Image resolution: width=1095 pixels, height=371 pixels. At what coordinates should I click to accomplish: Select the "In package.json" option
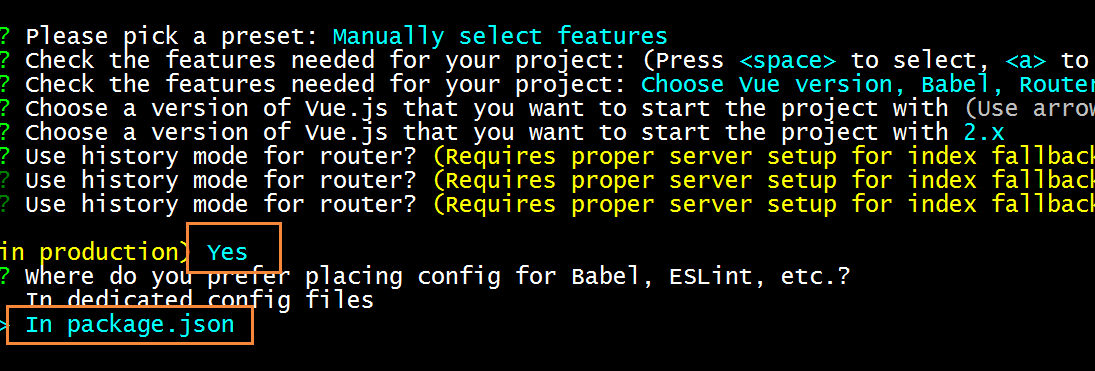tap(129, 325)
